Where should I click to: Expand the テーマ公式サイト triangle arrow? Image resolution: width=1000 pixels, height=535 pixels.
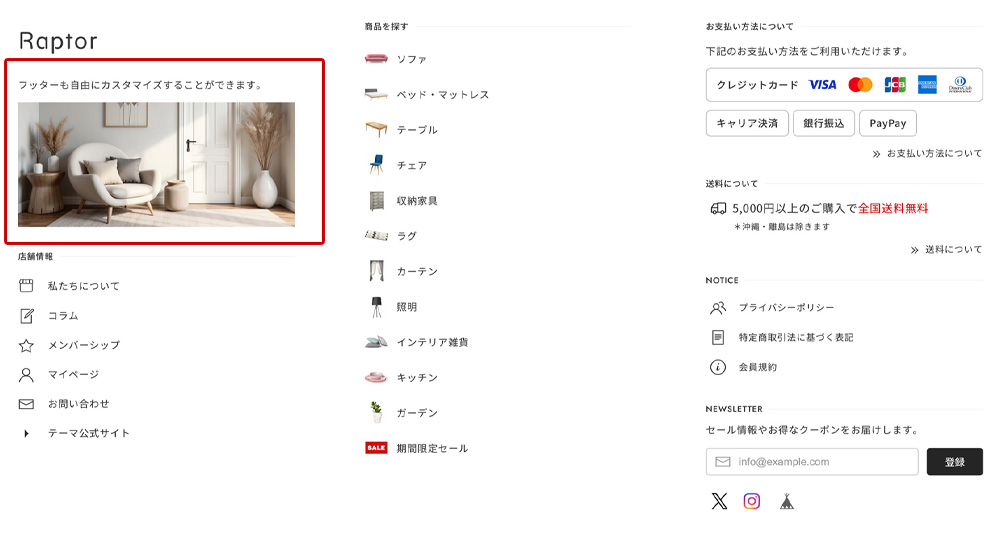[x=27, y=434]
